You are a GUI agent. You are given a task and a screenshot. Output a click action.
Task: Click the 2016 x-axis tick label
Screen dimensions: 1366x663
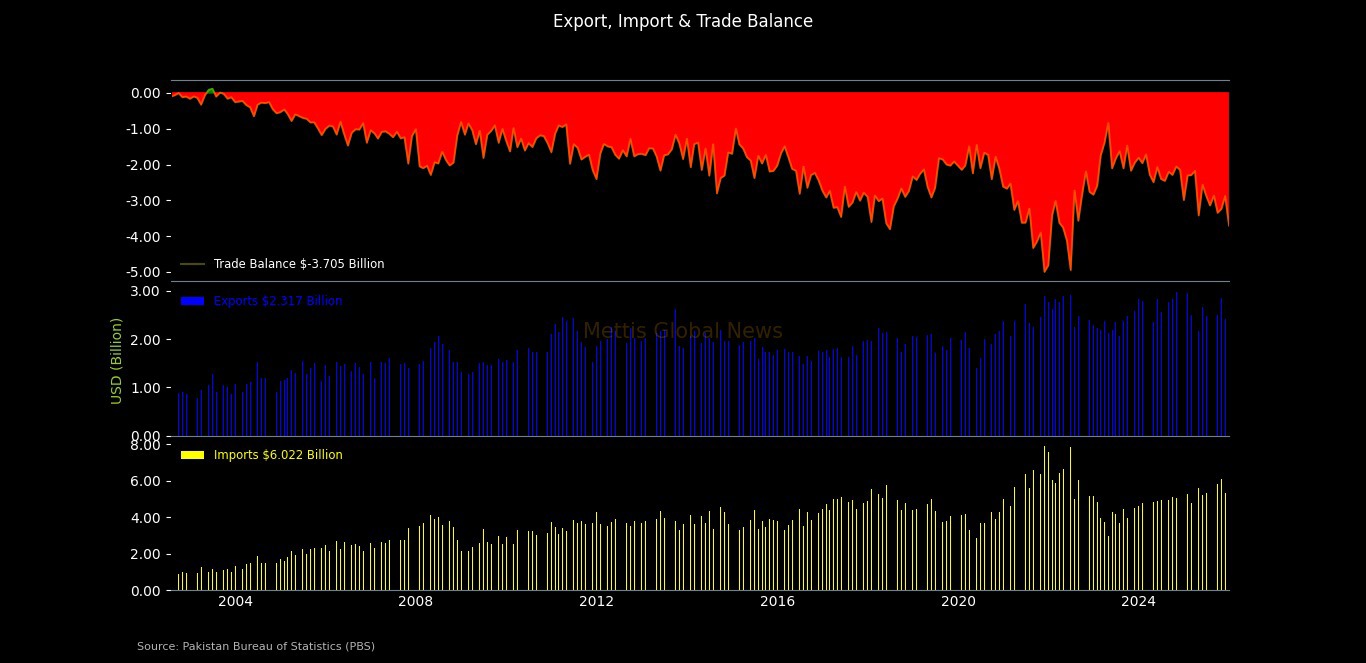click(777, 602)
